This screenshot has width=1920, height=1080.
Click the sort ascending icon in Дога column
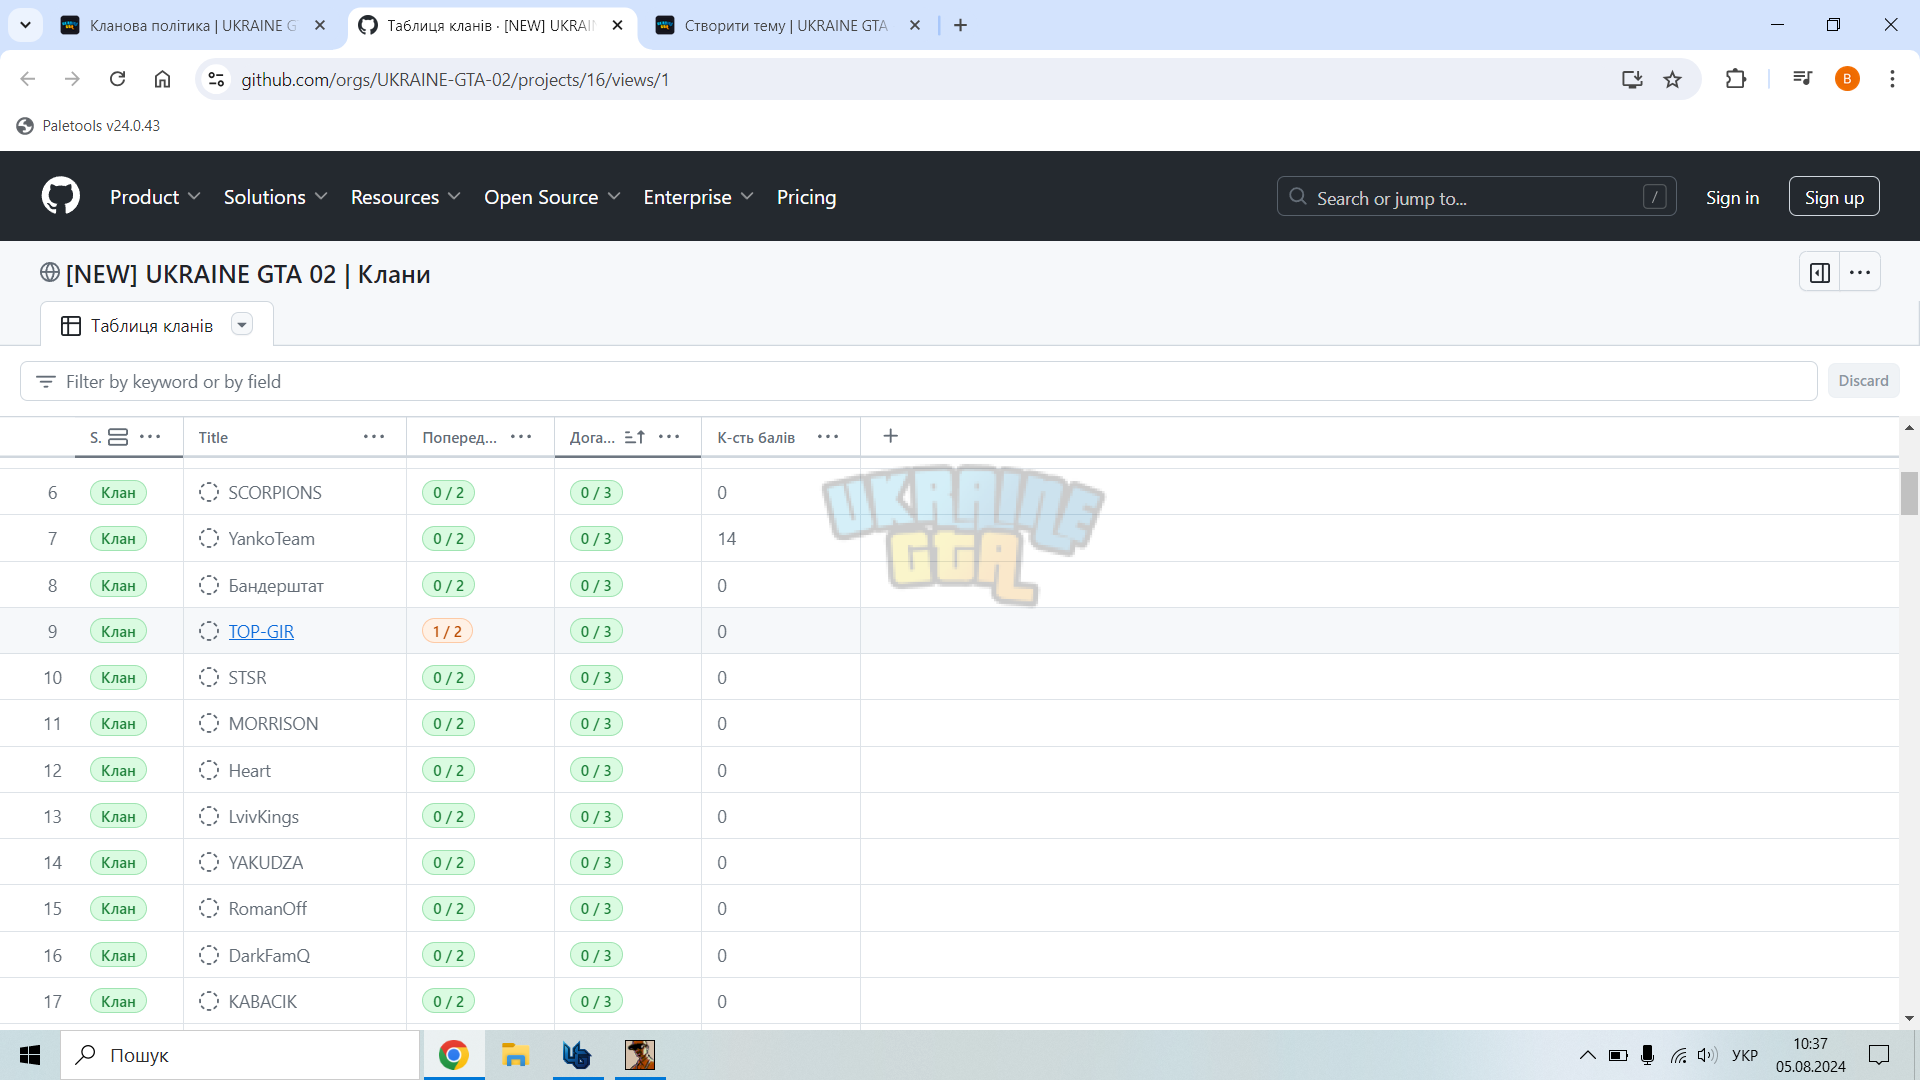pyautogui.click(x=635, y=437)
